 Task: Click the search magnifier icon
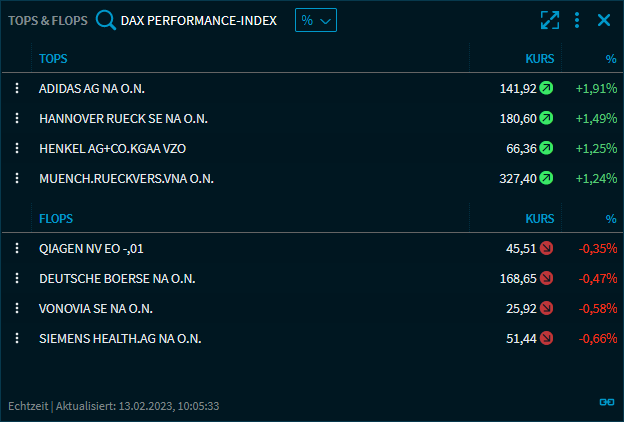click(x=105, y=20)
